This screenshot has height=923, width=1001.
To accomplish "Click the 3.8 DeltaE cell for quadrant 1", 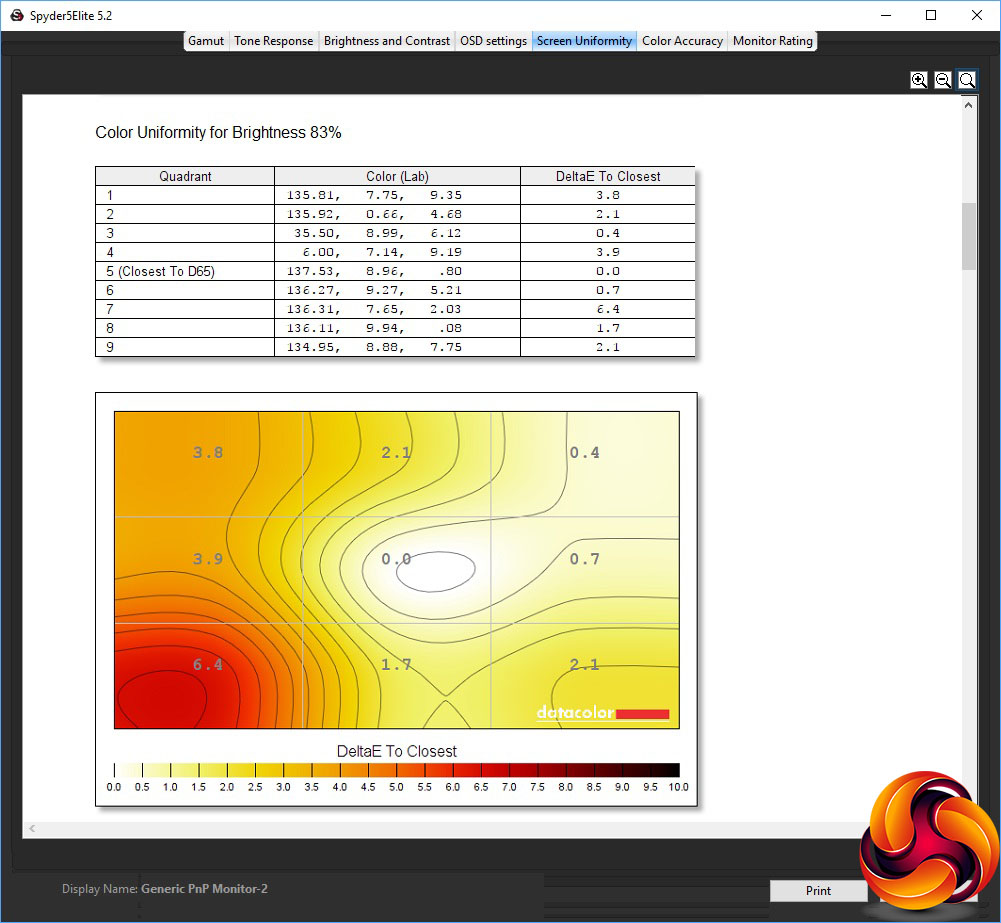I will (x=608, y=195).
